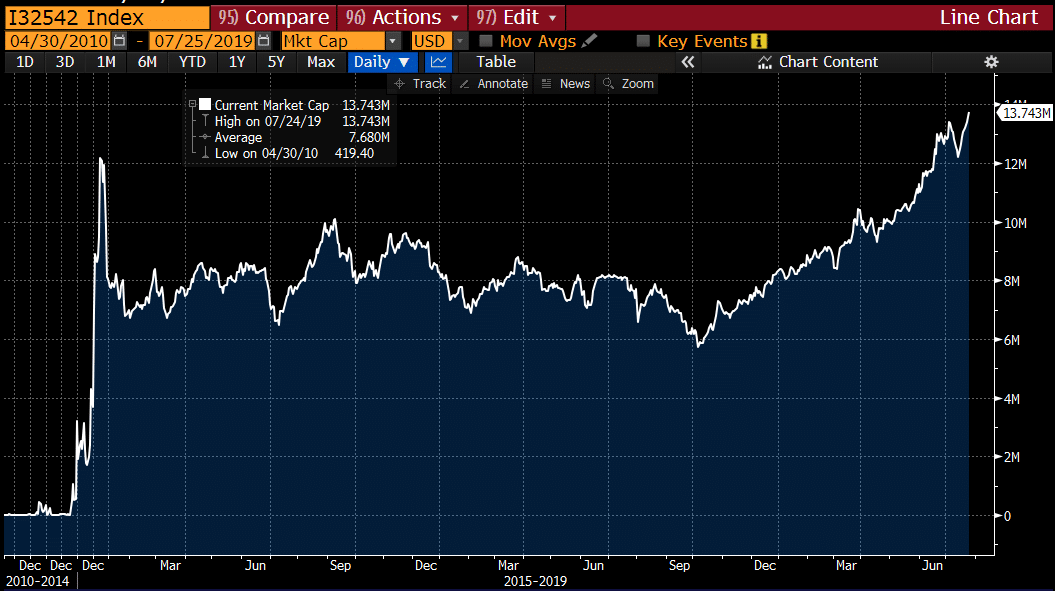Click the white Market Cap legend swatch

pyautogui.click(x=205, y=104)
